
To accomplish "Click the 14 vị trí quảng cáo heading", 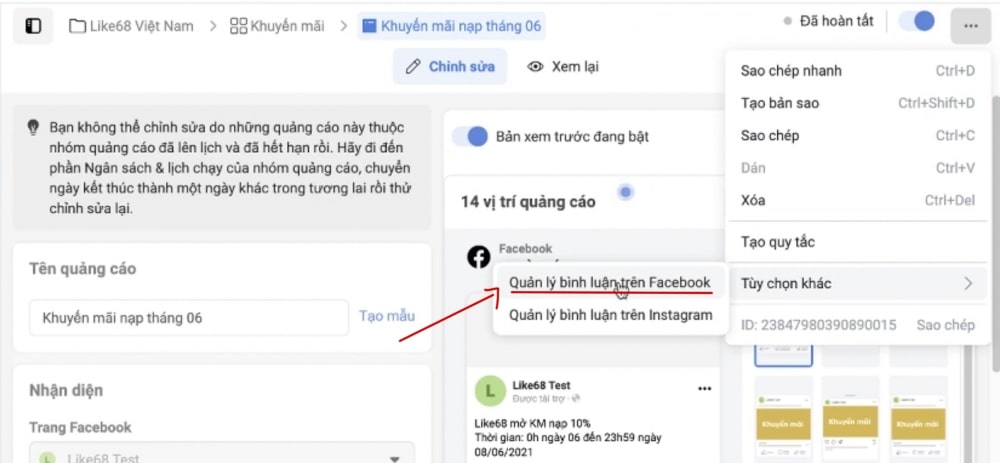I will click(528, 202).
